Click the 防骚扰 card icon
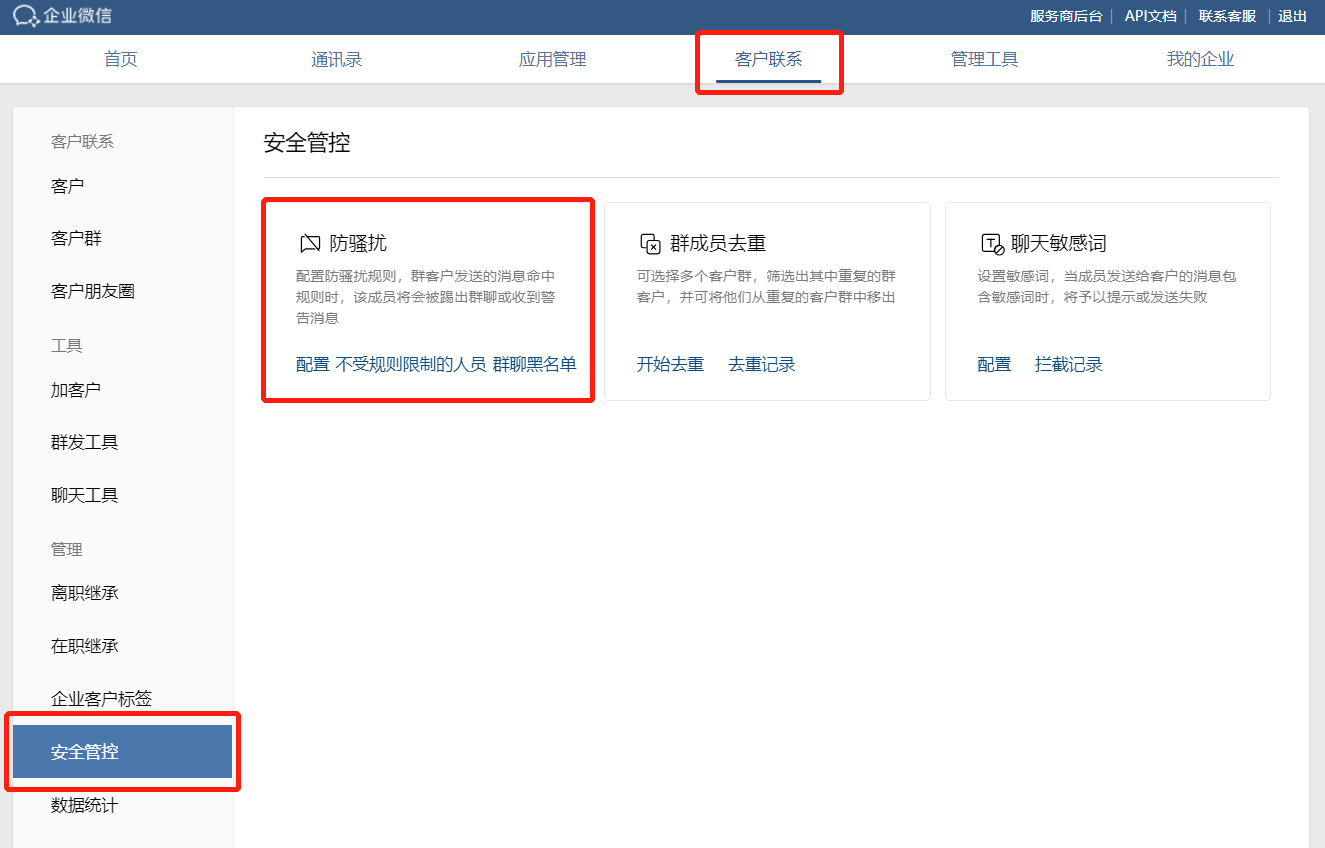This screenshot has height=848, width=1325. tap(310, 244)
